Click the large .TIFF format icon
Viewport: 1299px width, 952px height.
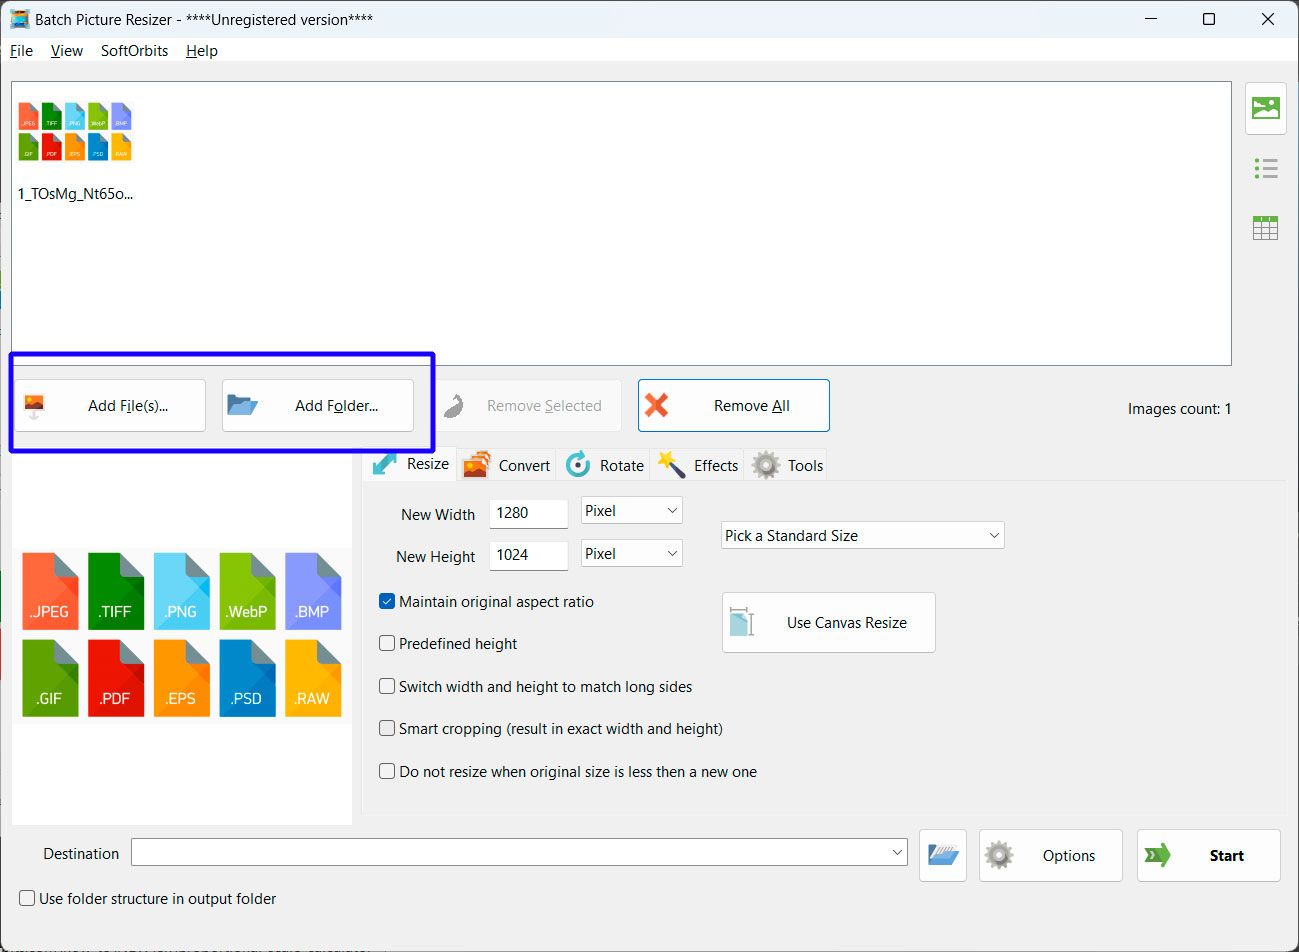click(x=116, y=591)
